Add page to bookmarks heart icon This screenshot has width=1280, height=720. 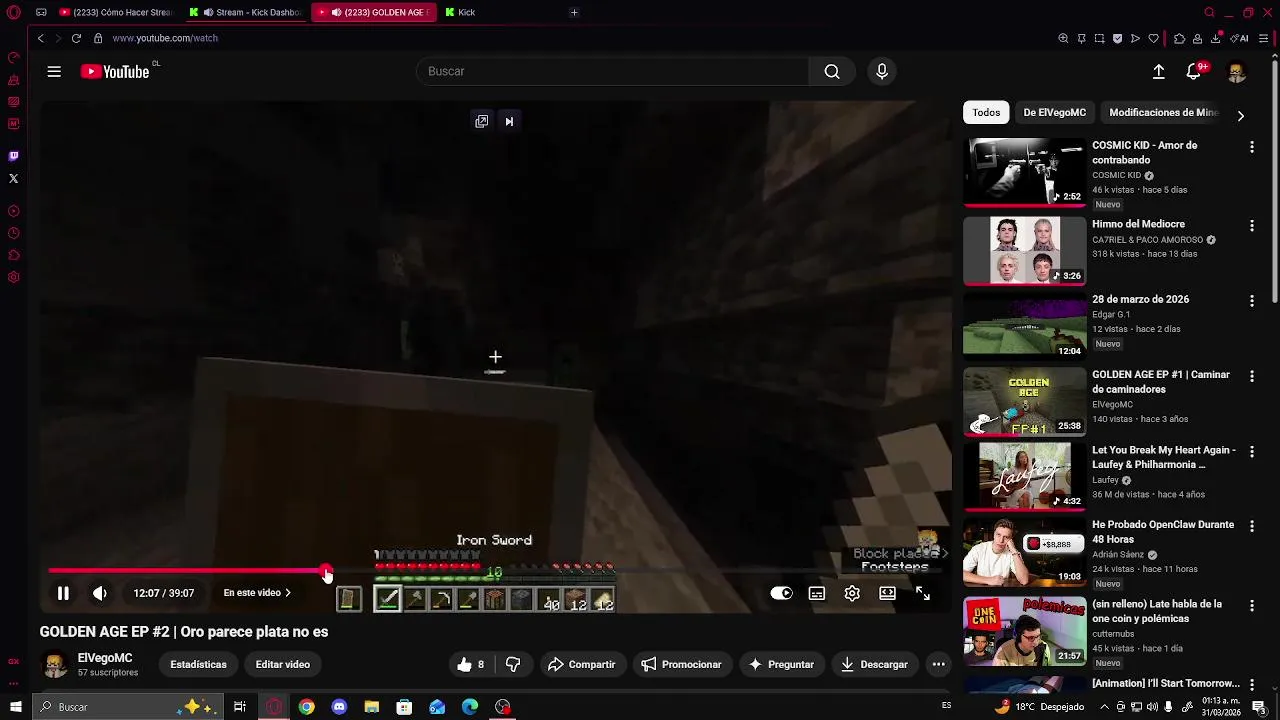[x=1153, y=38]
